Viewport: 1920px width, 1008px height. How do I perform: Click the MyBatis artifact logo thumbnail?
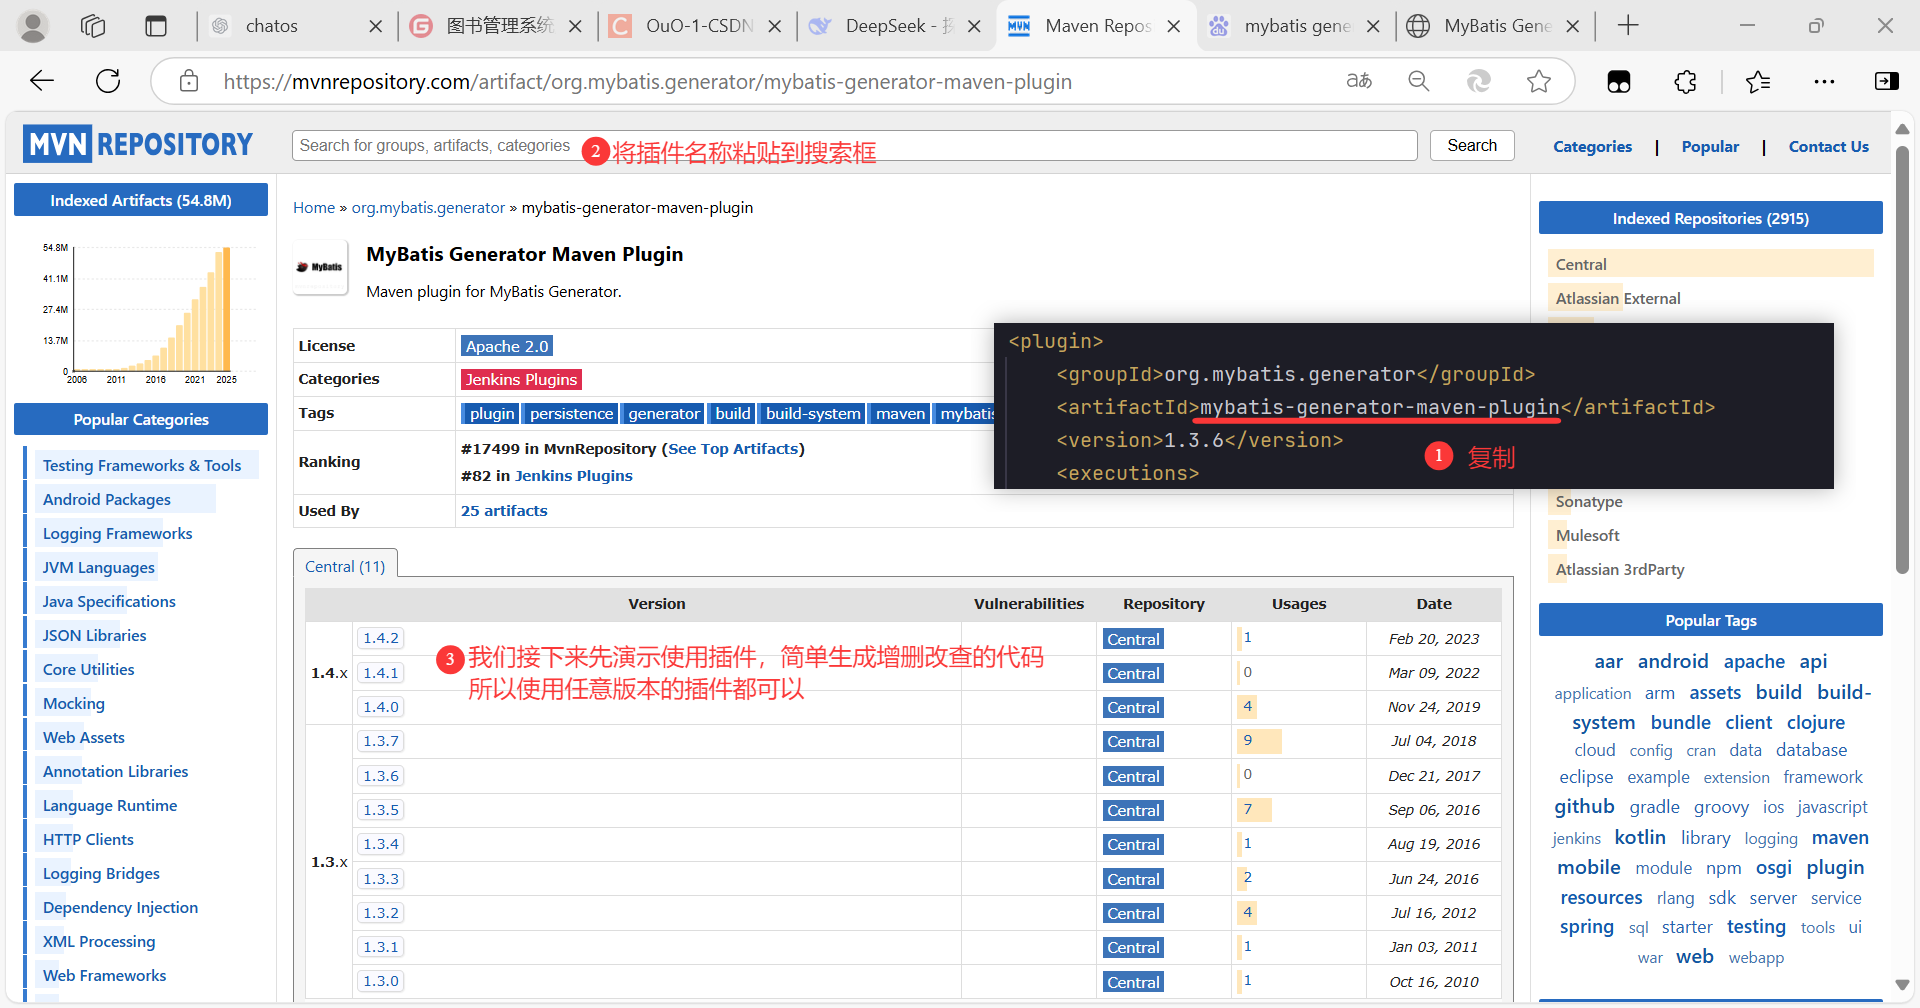pyautogui.click(x=320, y=267)
